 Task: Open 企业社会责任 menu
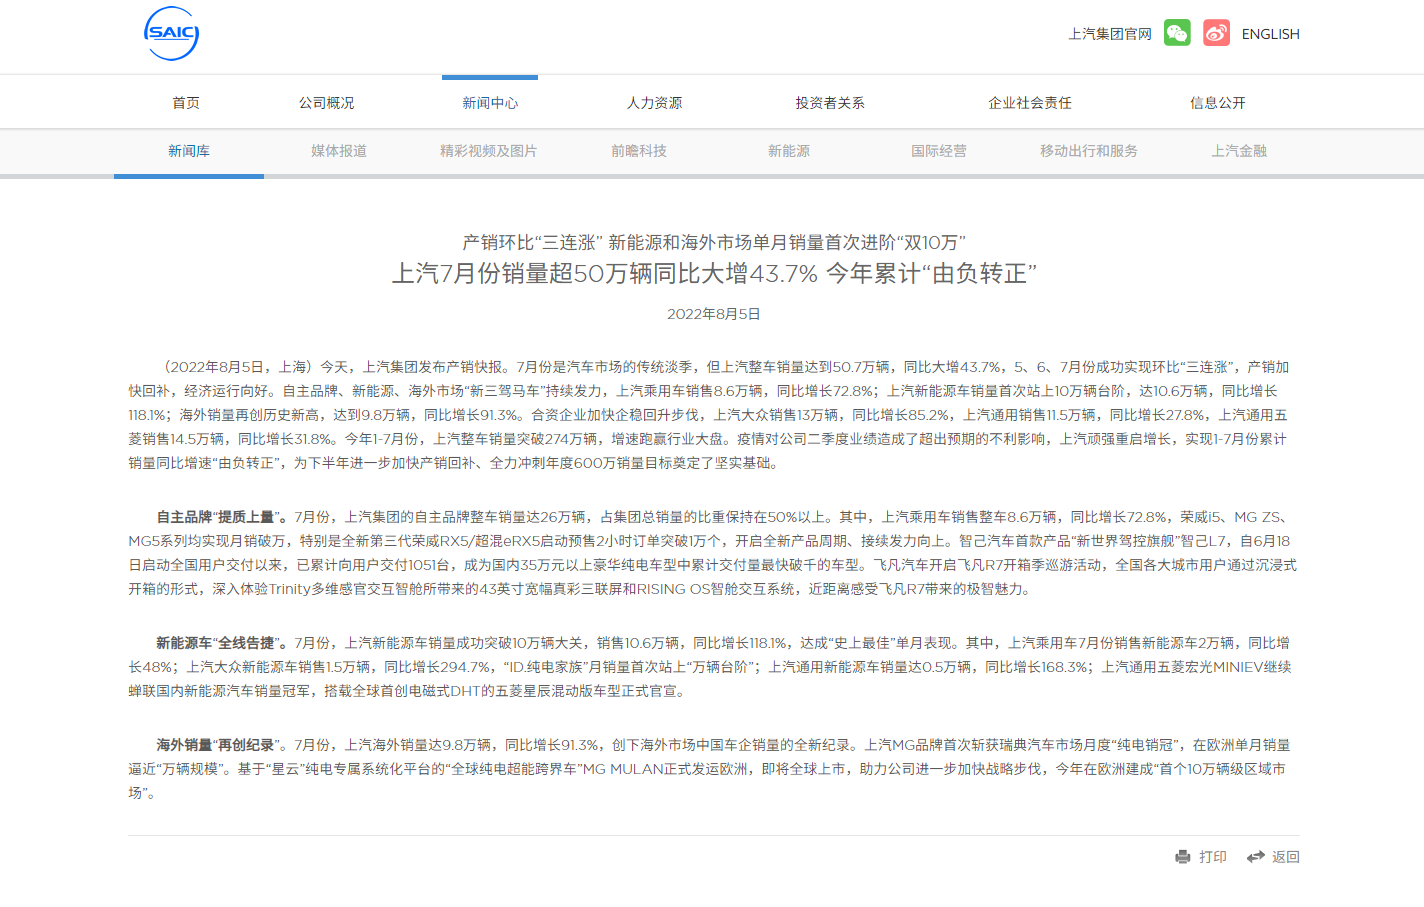(1030, 103)
